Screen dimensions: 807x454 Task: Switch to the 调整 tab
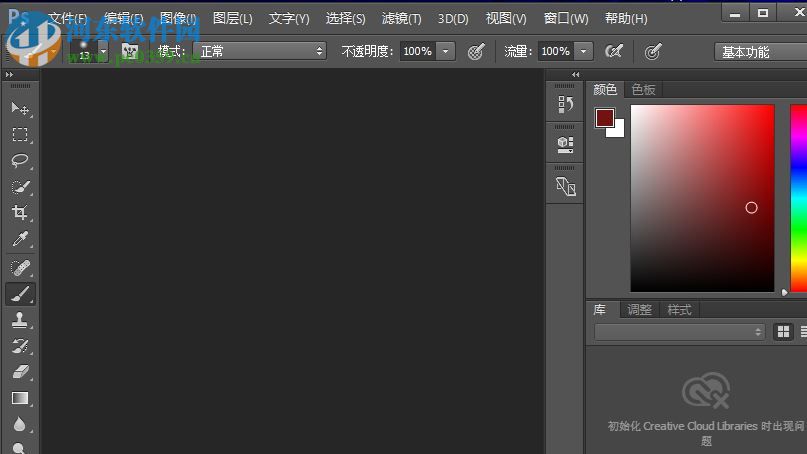click(x=640, y=310)
